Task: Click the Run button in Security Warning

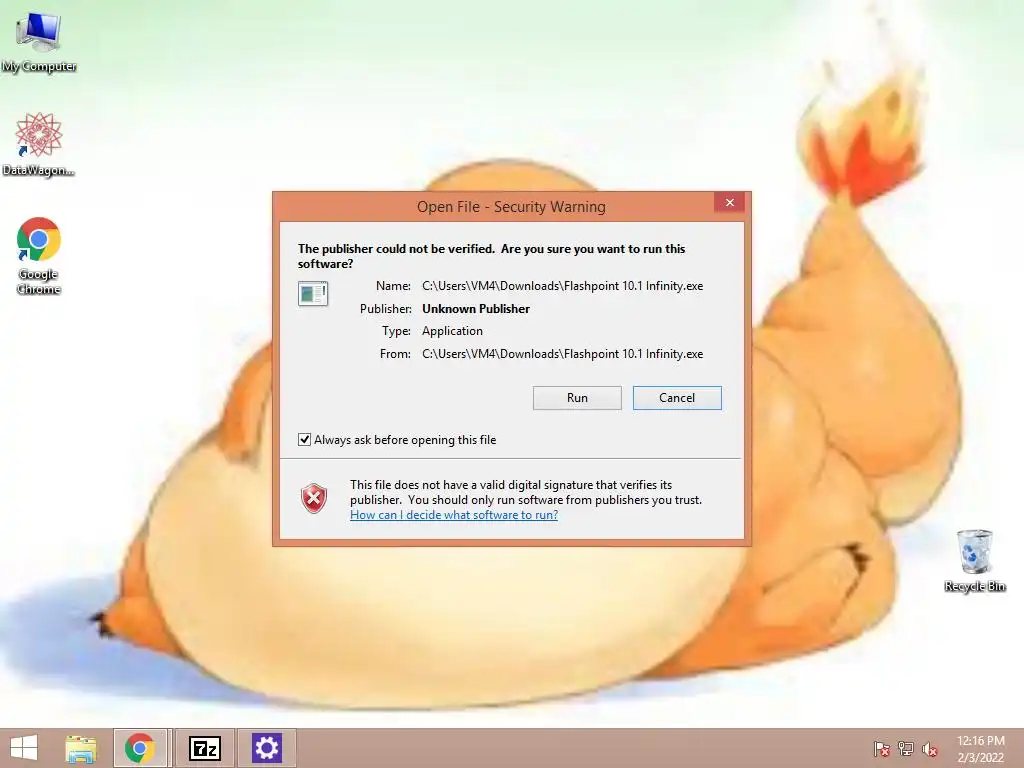Action: 577,398
